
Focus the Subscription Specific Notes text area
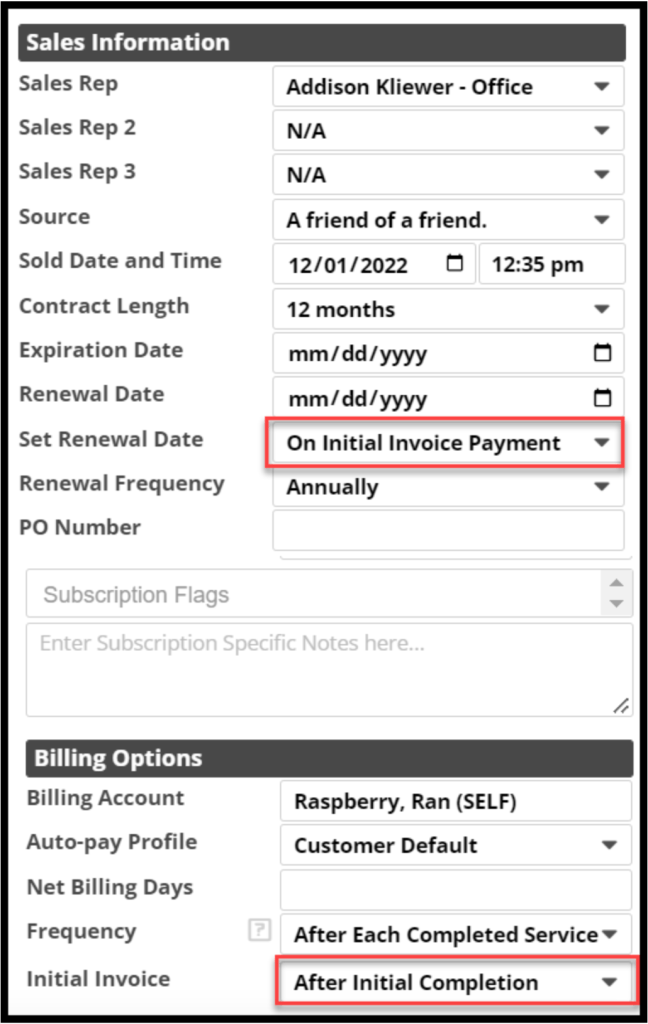click(x=328, y=669)
